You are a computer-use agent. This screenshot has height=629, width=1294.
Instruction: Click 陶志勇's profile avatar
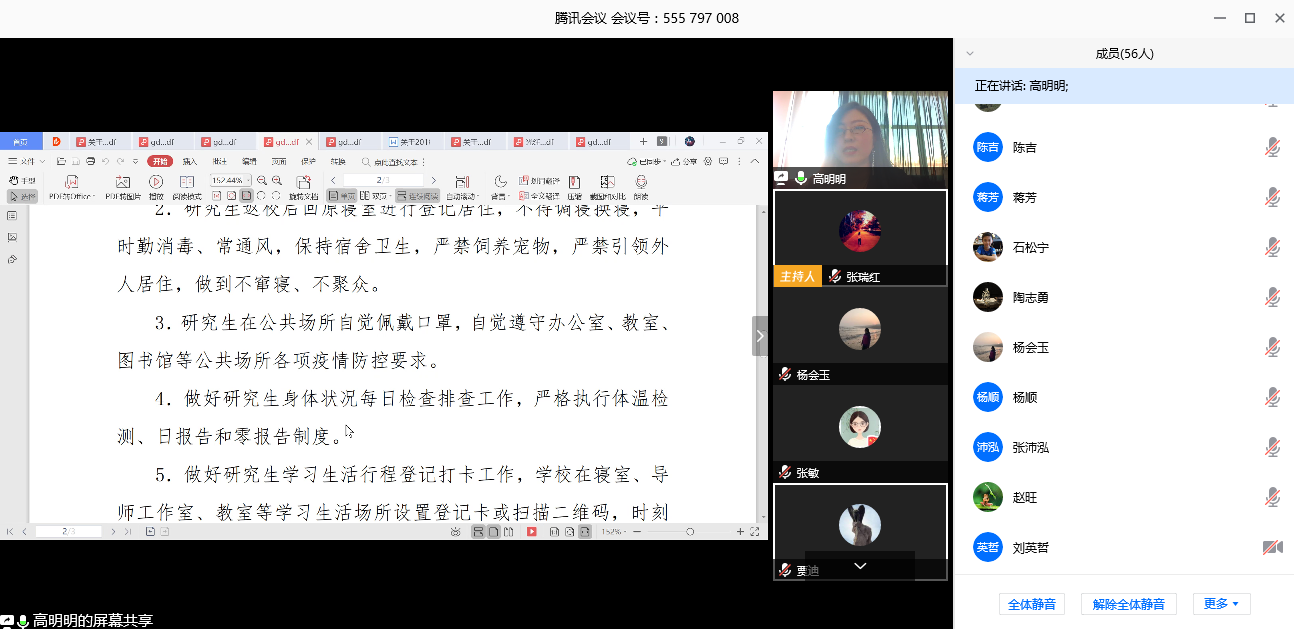point(987,297)
